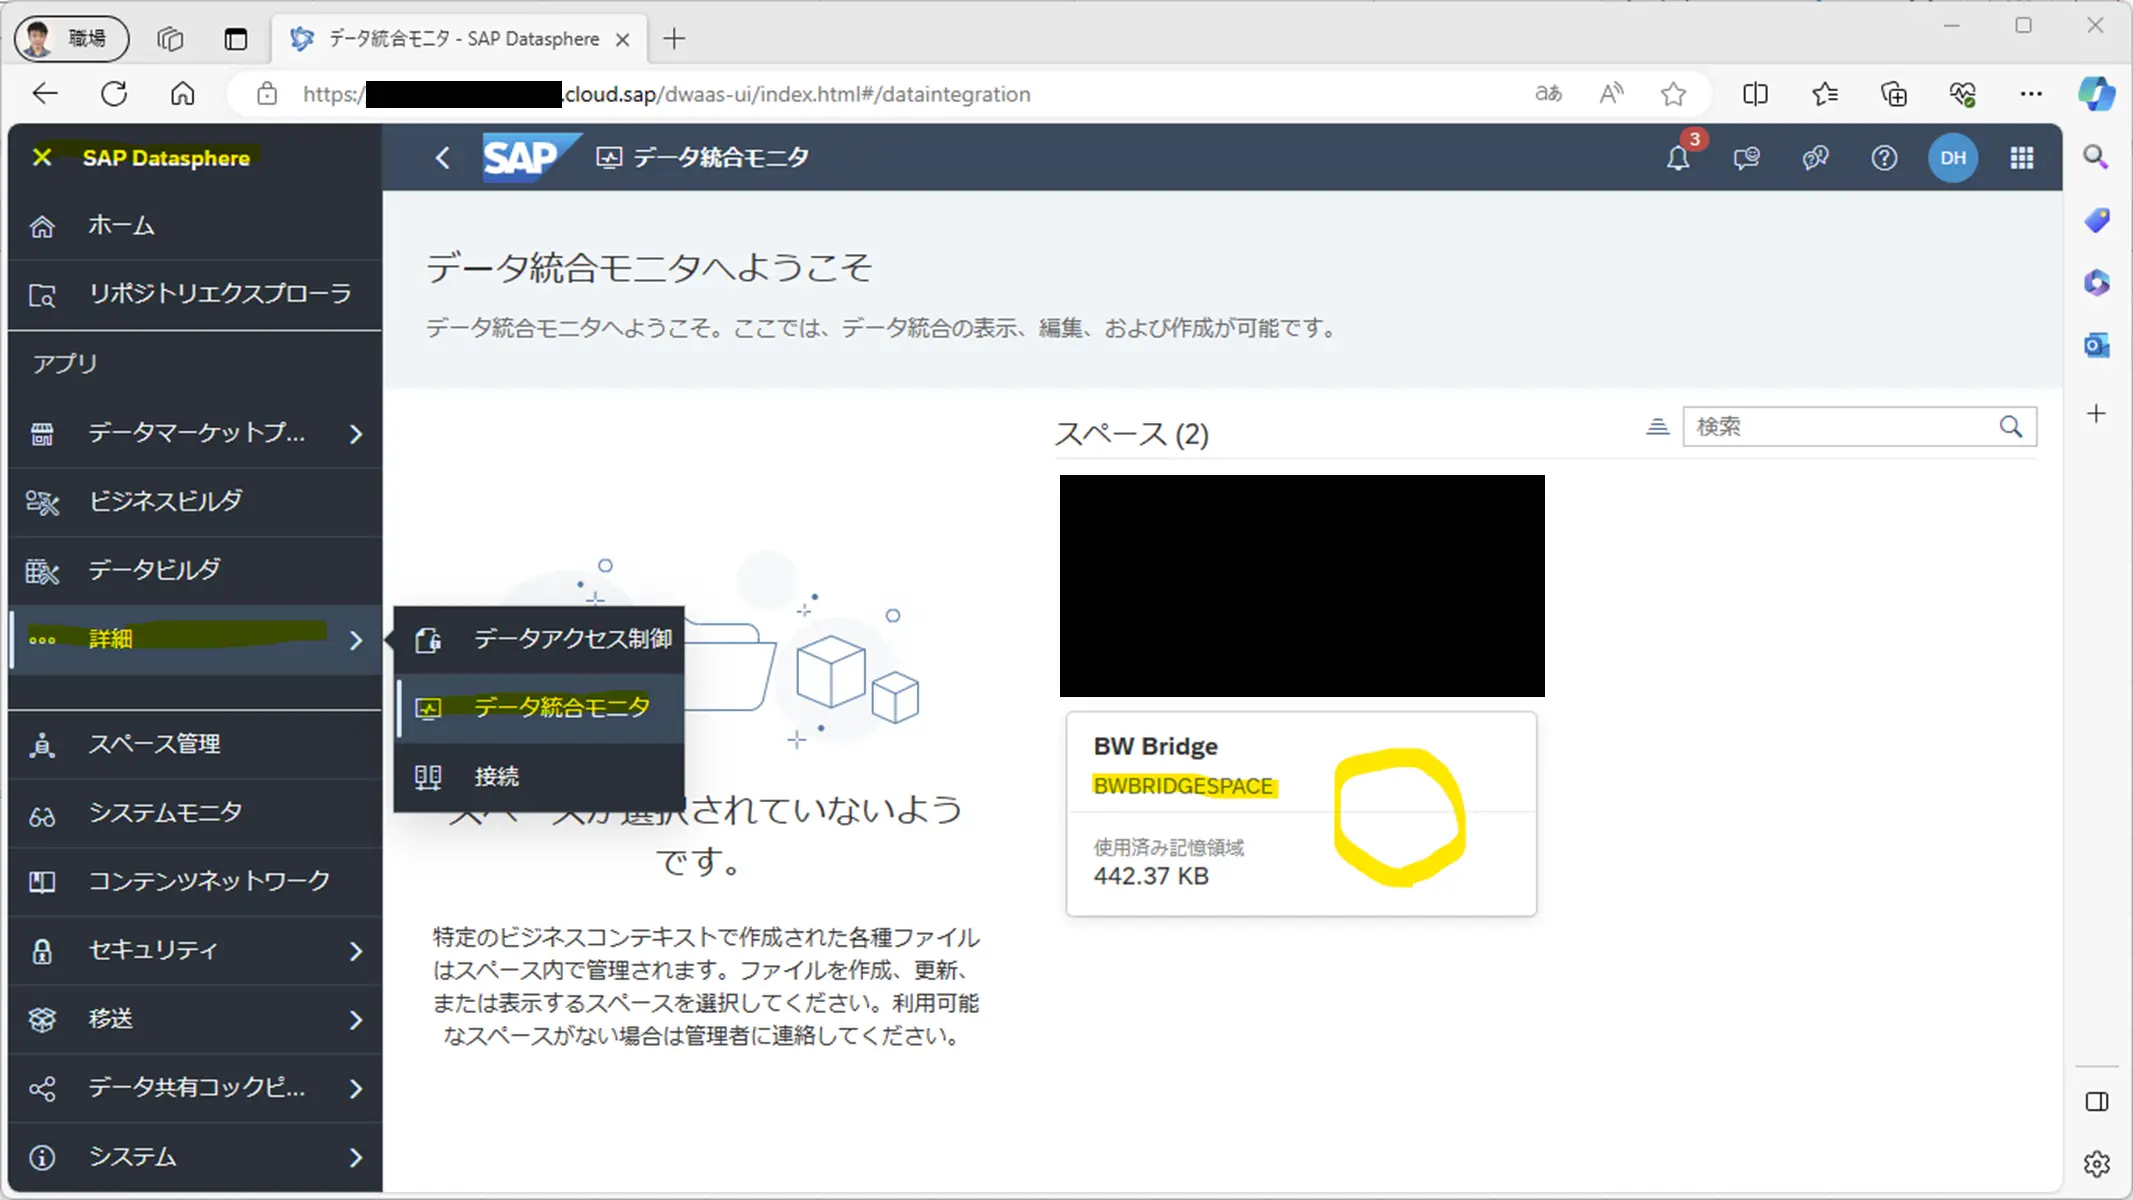Open the 職場 browser profile button
2133x1200 pixels.
click(x=72, y=38)
